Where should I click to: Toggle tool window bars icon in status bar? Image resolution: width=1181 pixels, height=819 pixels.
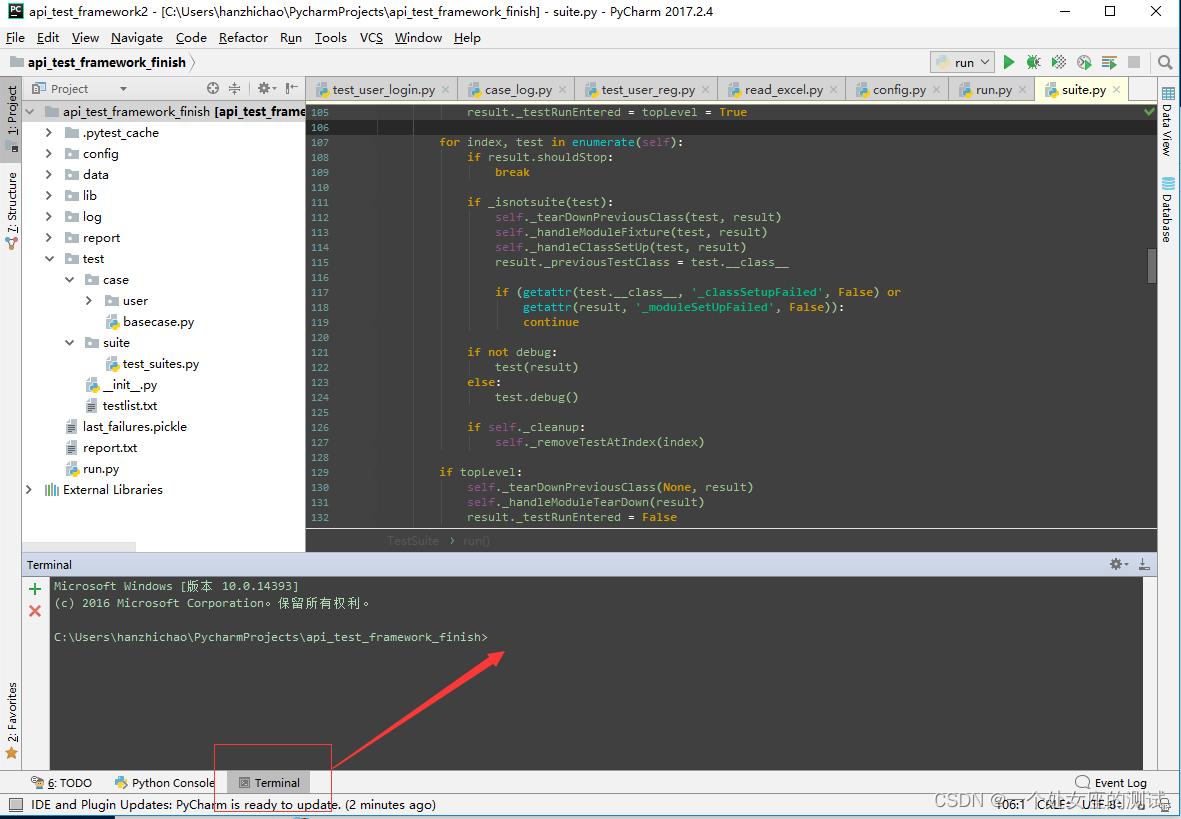click(16, 805)
